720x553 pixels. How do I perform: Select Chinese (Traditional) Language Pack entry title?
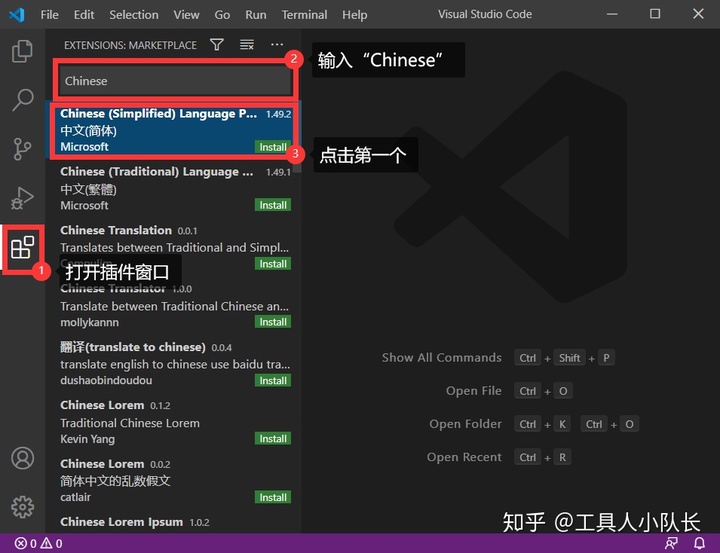click(157, 172)
